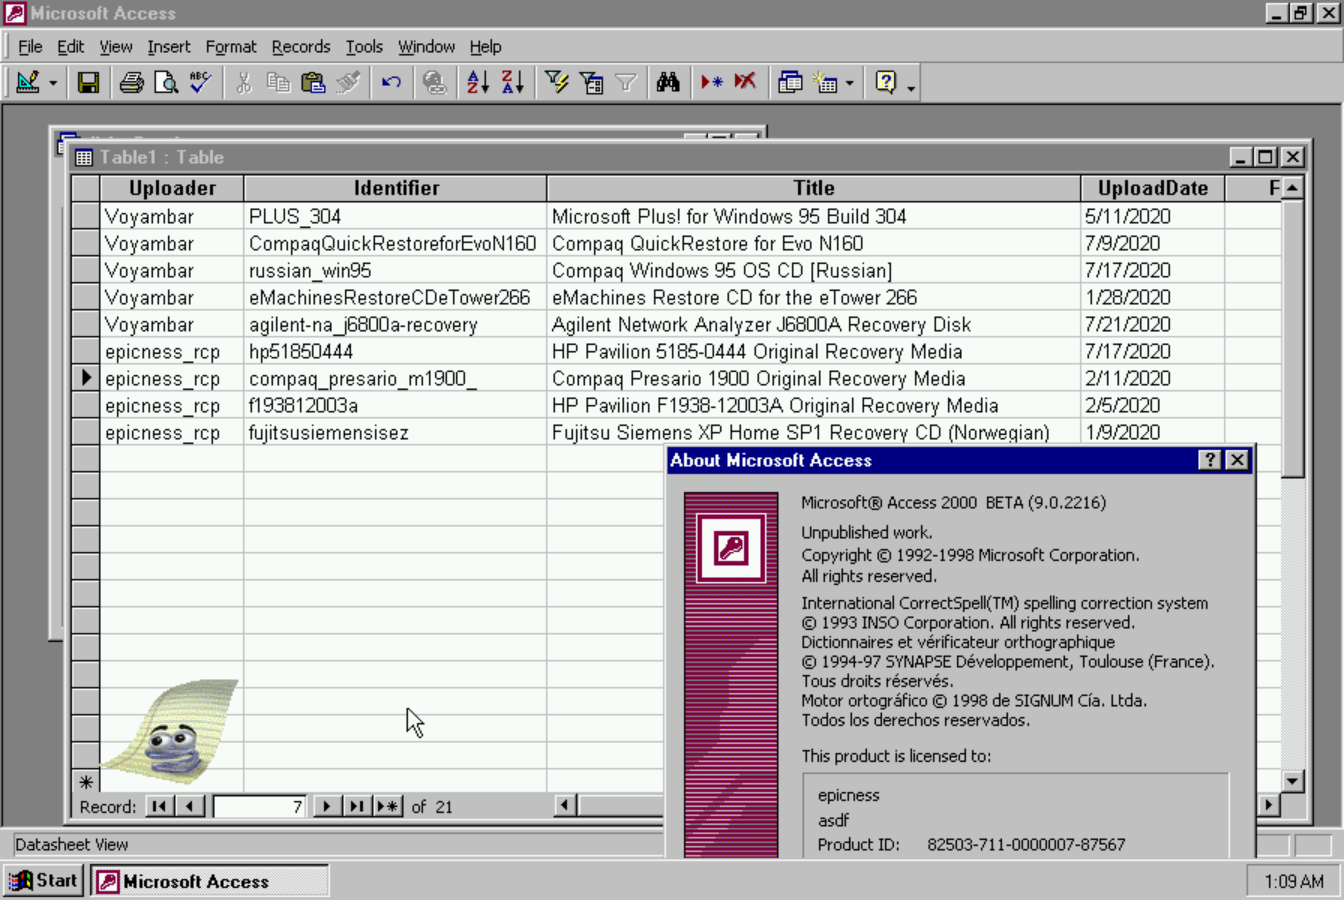Click the Office Assistant help icon

click(x=886, y=82)
